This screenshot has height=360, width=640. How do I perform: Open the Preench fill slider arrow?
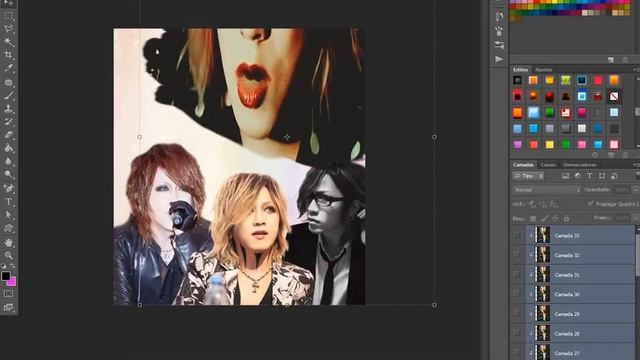pos(636,218)
